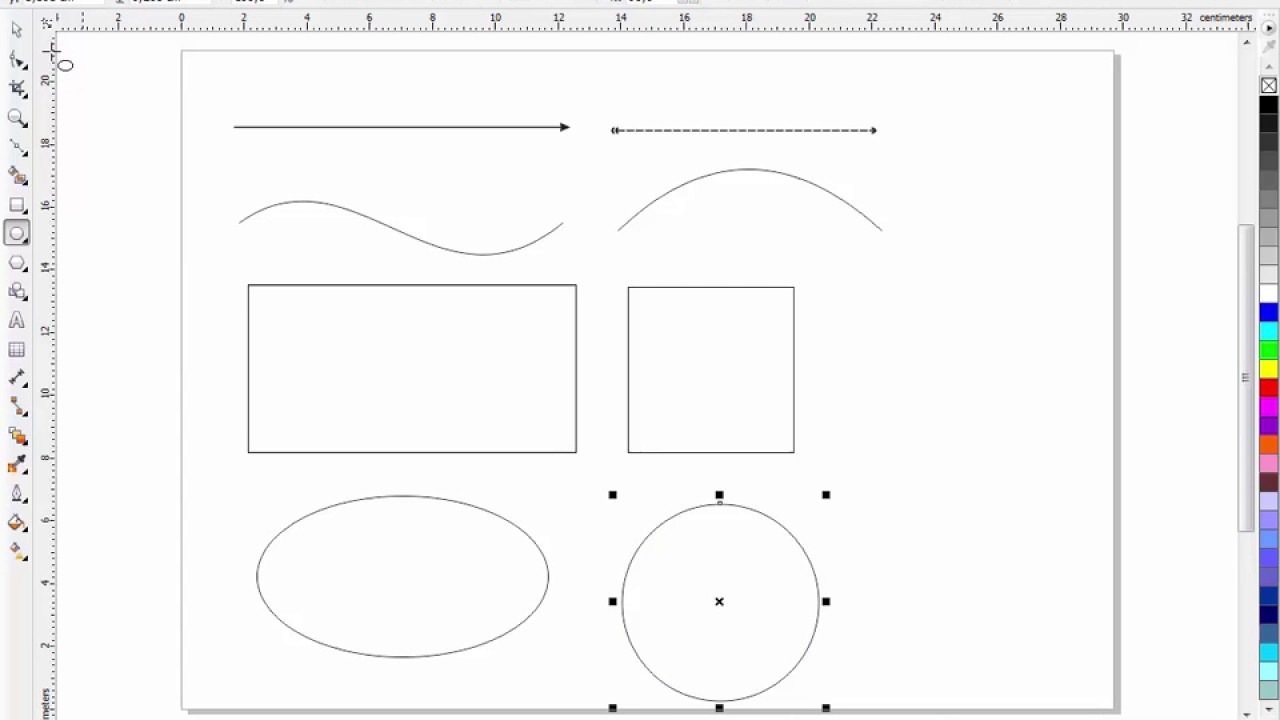
Task: Select the Rectangle tool
Action: tap(16, 205)
